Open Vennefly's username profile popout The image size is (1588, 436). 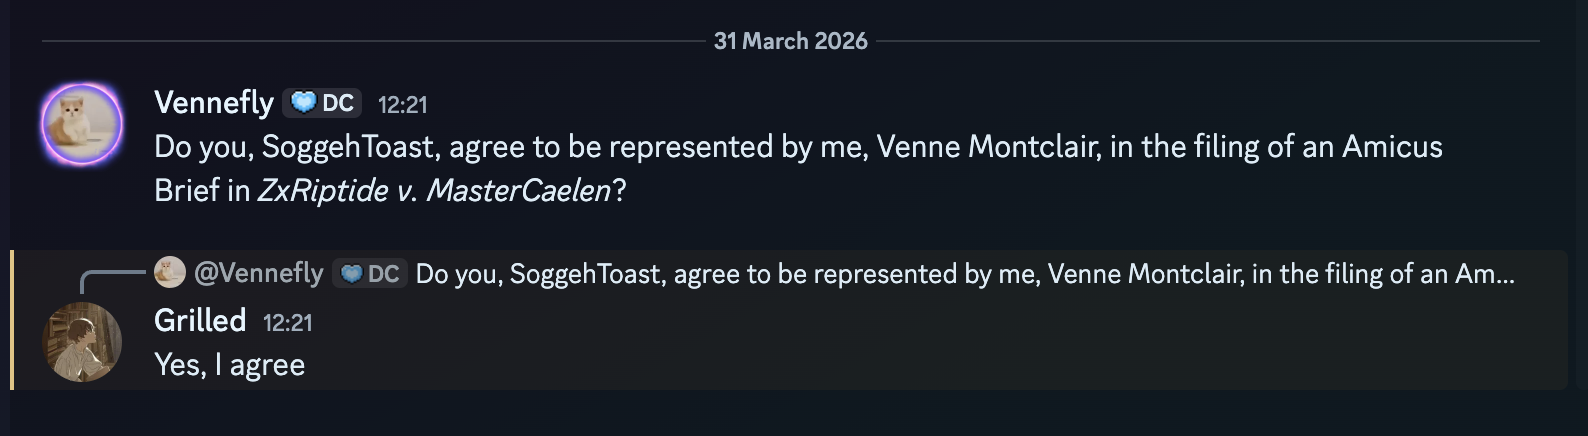click(214, 102)
